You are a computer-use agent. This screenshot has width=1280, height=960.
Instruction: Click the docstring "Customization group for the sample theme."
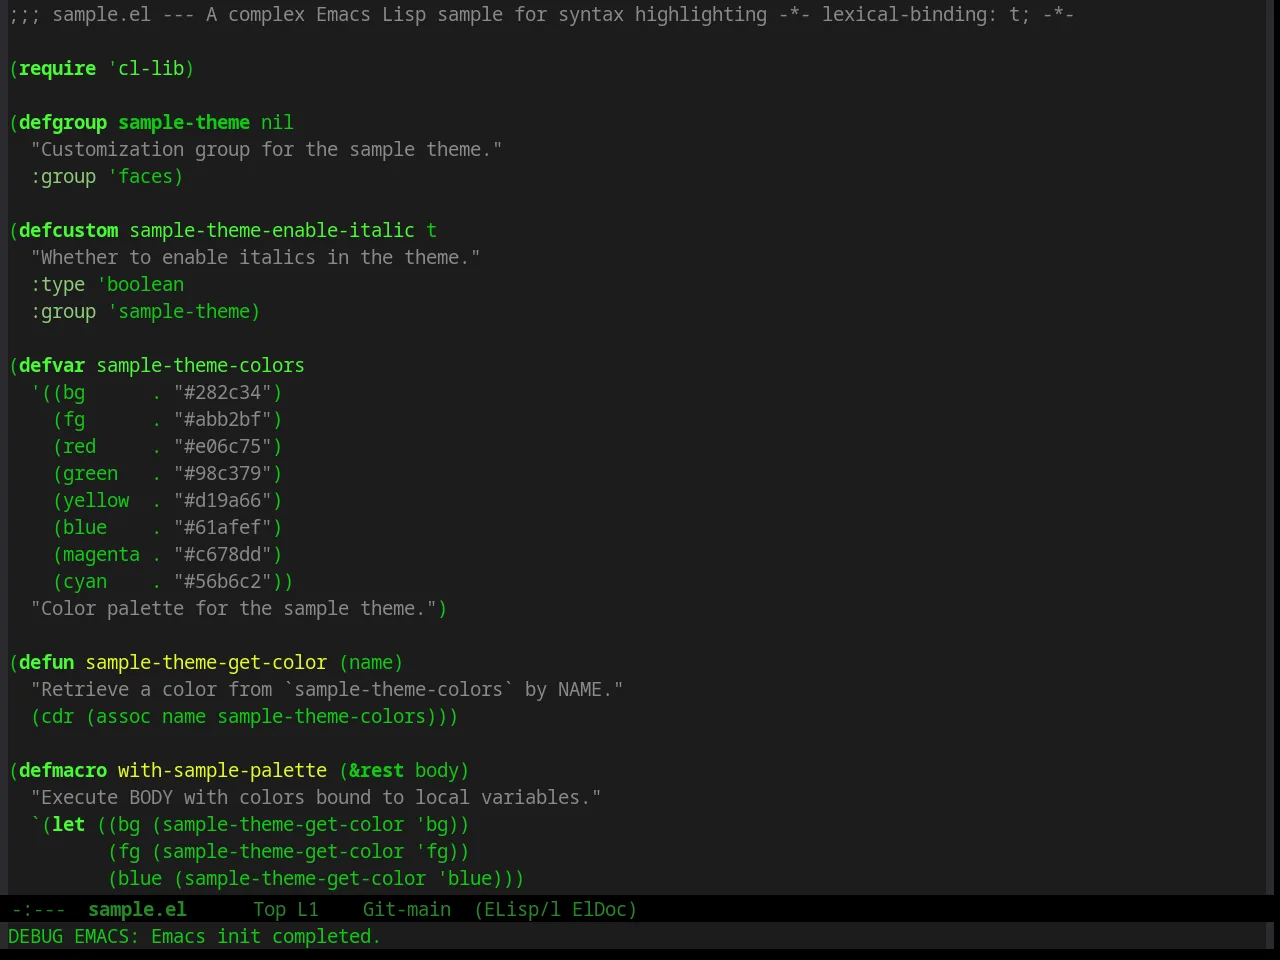click(x=266, y=149)
